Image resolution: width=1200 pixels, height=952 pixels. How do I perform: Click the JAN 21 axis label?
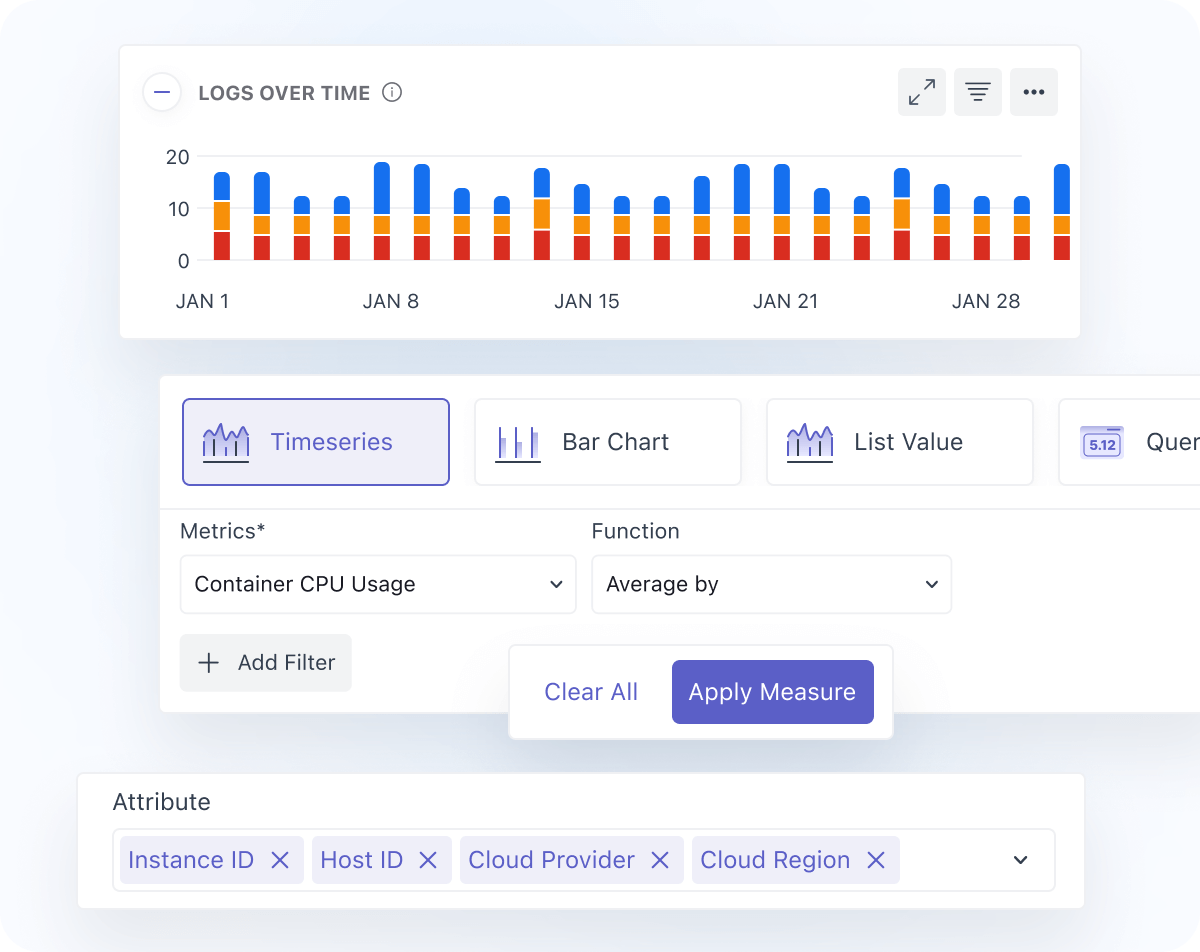tap(786, 301)
